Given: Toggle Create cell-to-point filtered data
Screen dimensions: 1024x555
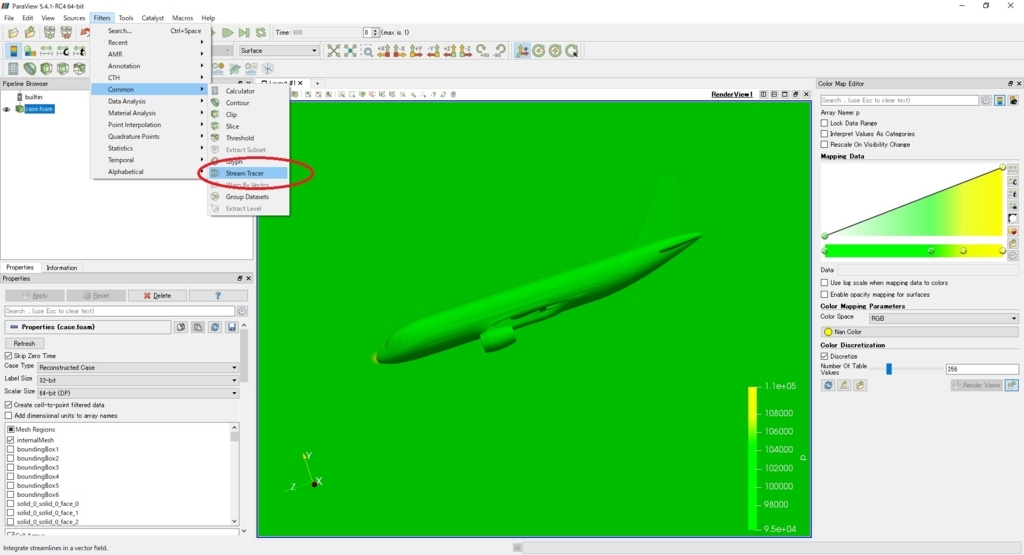Looking at the screenshot, I should (8, 405).
